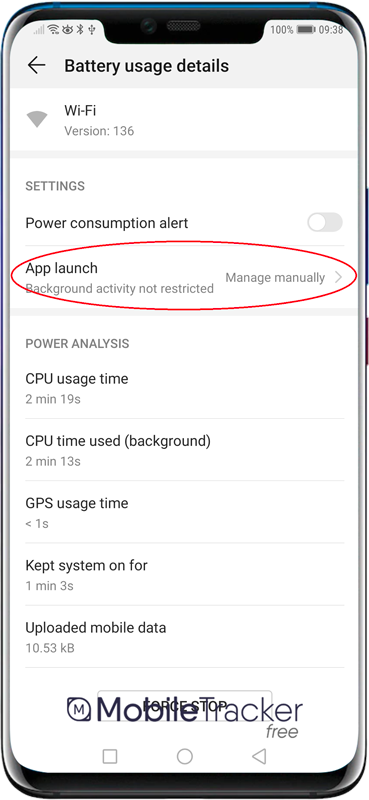Tap the Bluetooth icon in status bar
The width and height of the screenshot is (369, 800).
(x=80, y=30)
